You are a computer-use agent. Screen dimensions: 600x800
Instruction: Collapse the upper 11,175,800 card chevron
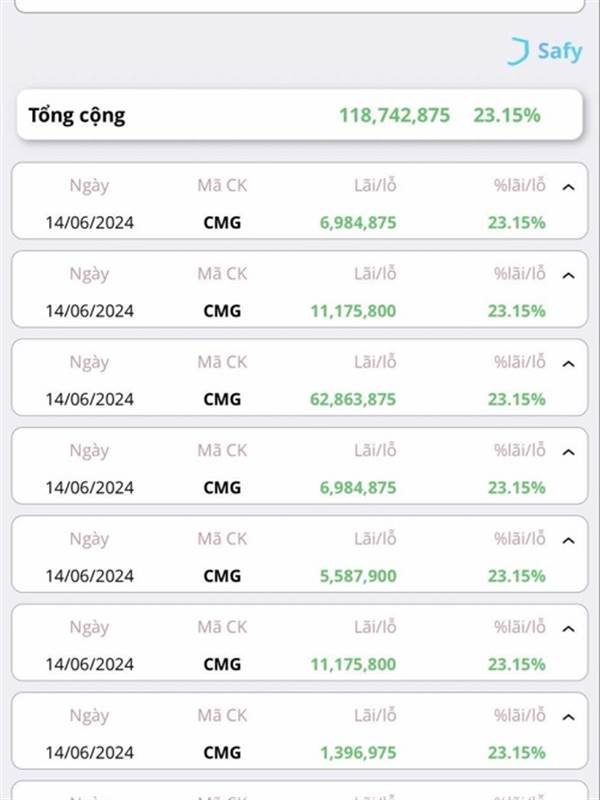tap(568, 276)
